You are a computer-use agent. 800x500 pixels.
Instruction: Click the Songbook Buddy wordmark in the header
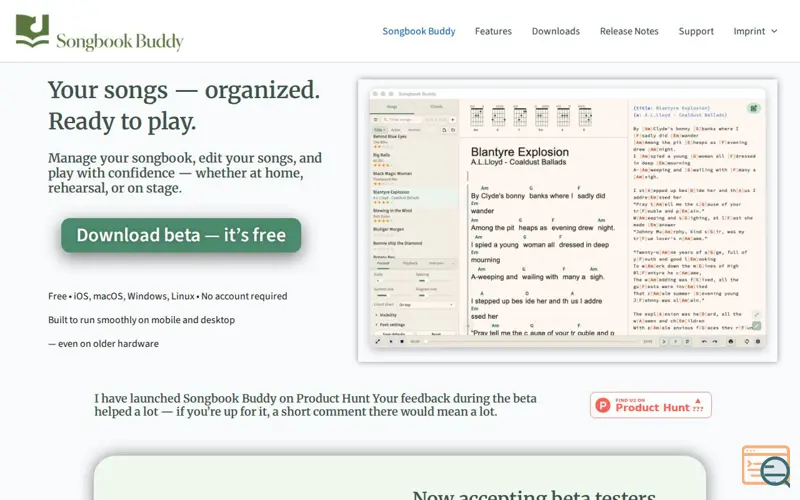point(120,41)
